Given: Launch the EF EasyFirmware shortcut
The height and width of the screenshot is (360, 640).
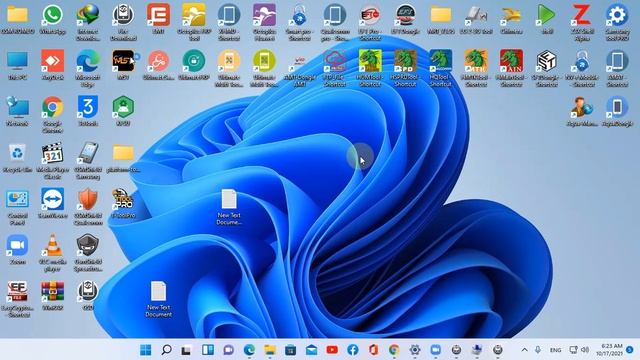Looking at the screenshot, I should pos(17,292).
